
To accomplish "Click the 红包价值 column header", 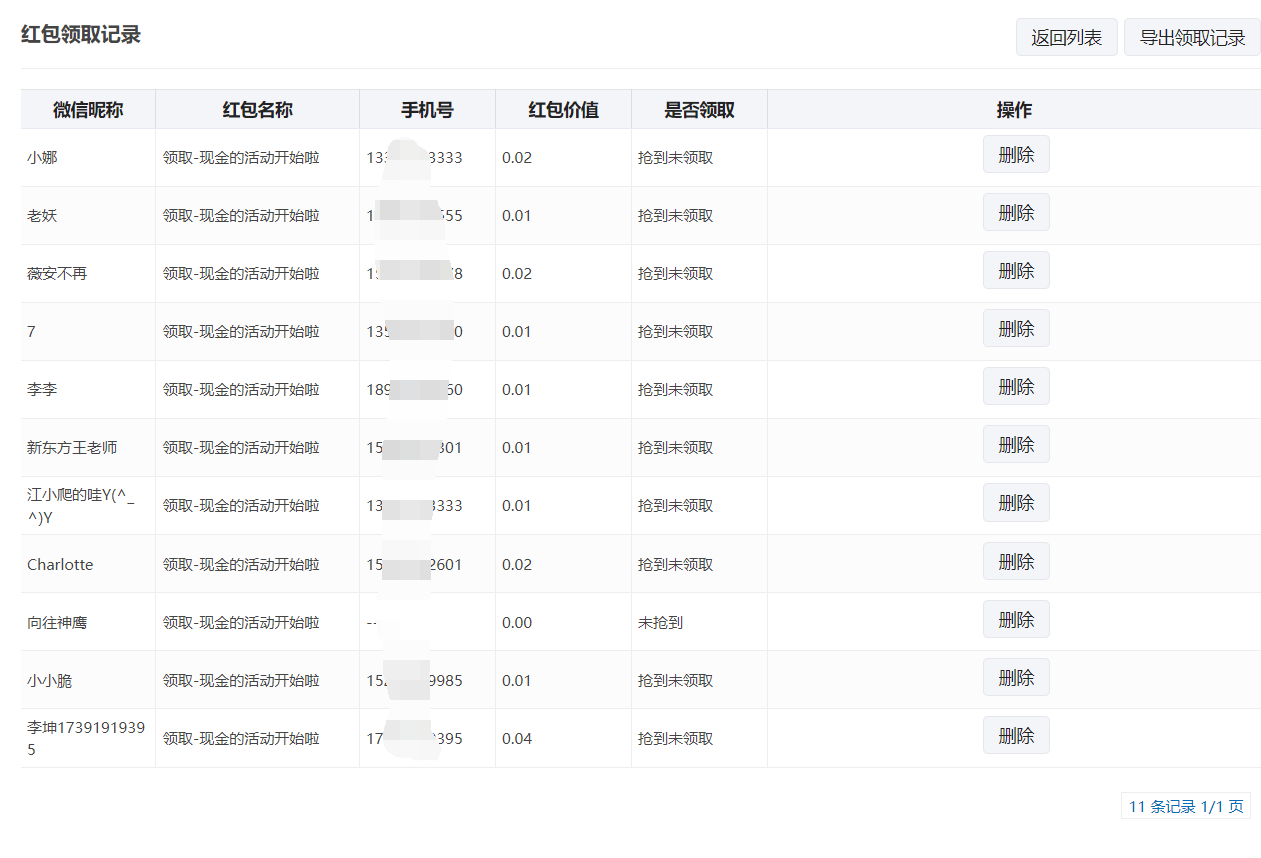I will point(563,110).
